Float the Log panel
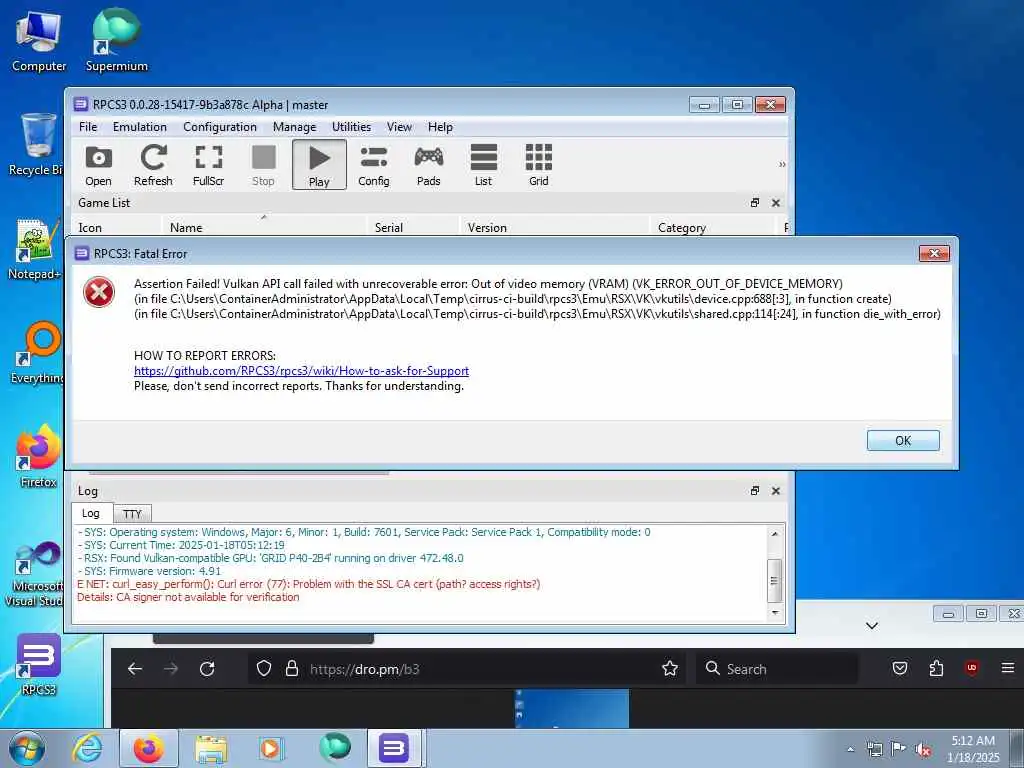The width and height of the screenshot is (1024, 768). click(755, 490)
